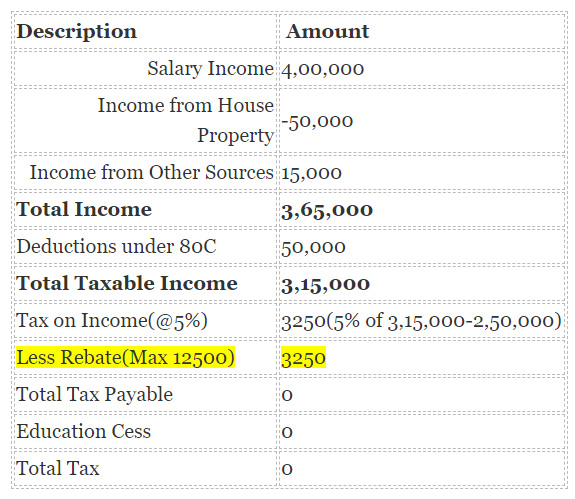Click the -50,000 house property amount

click(x=317, y=121)
